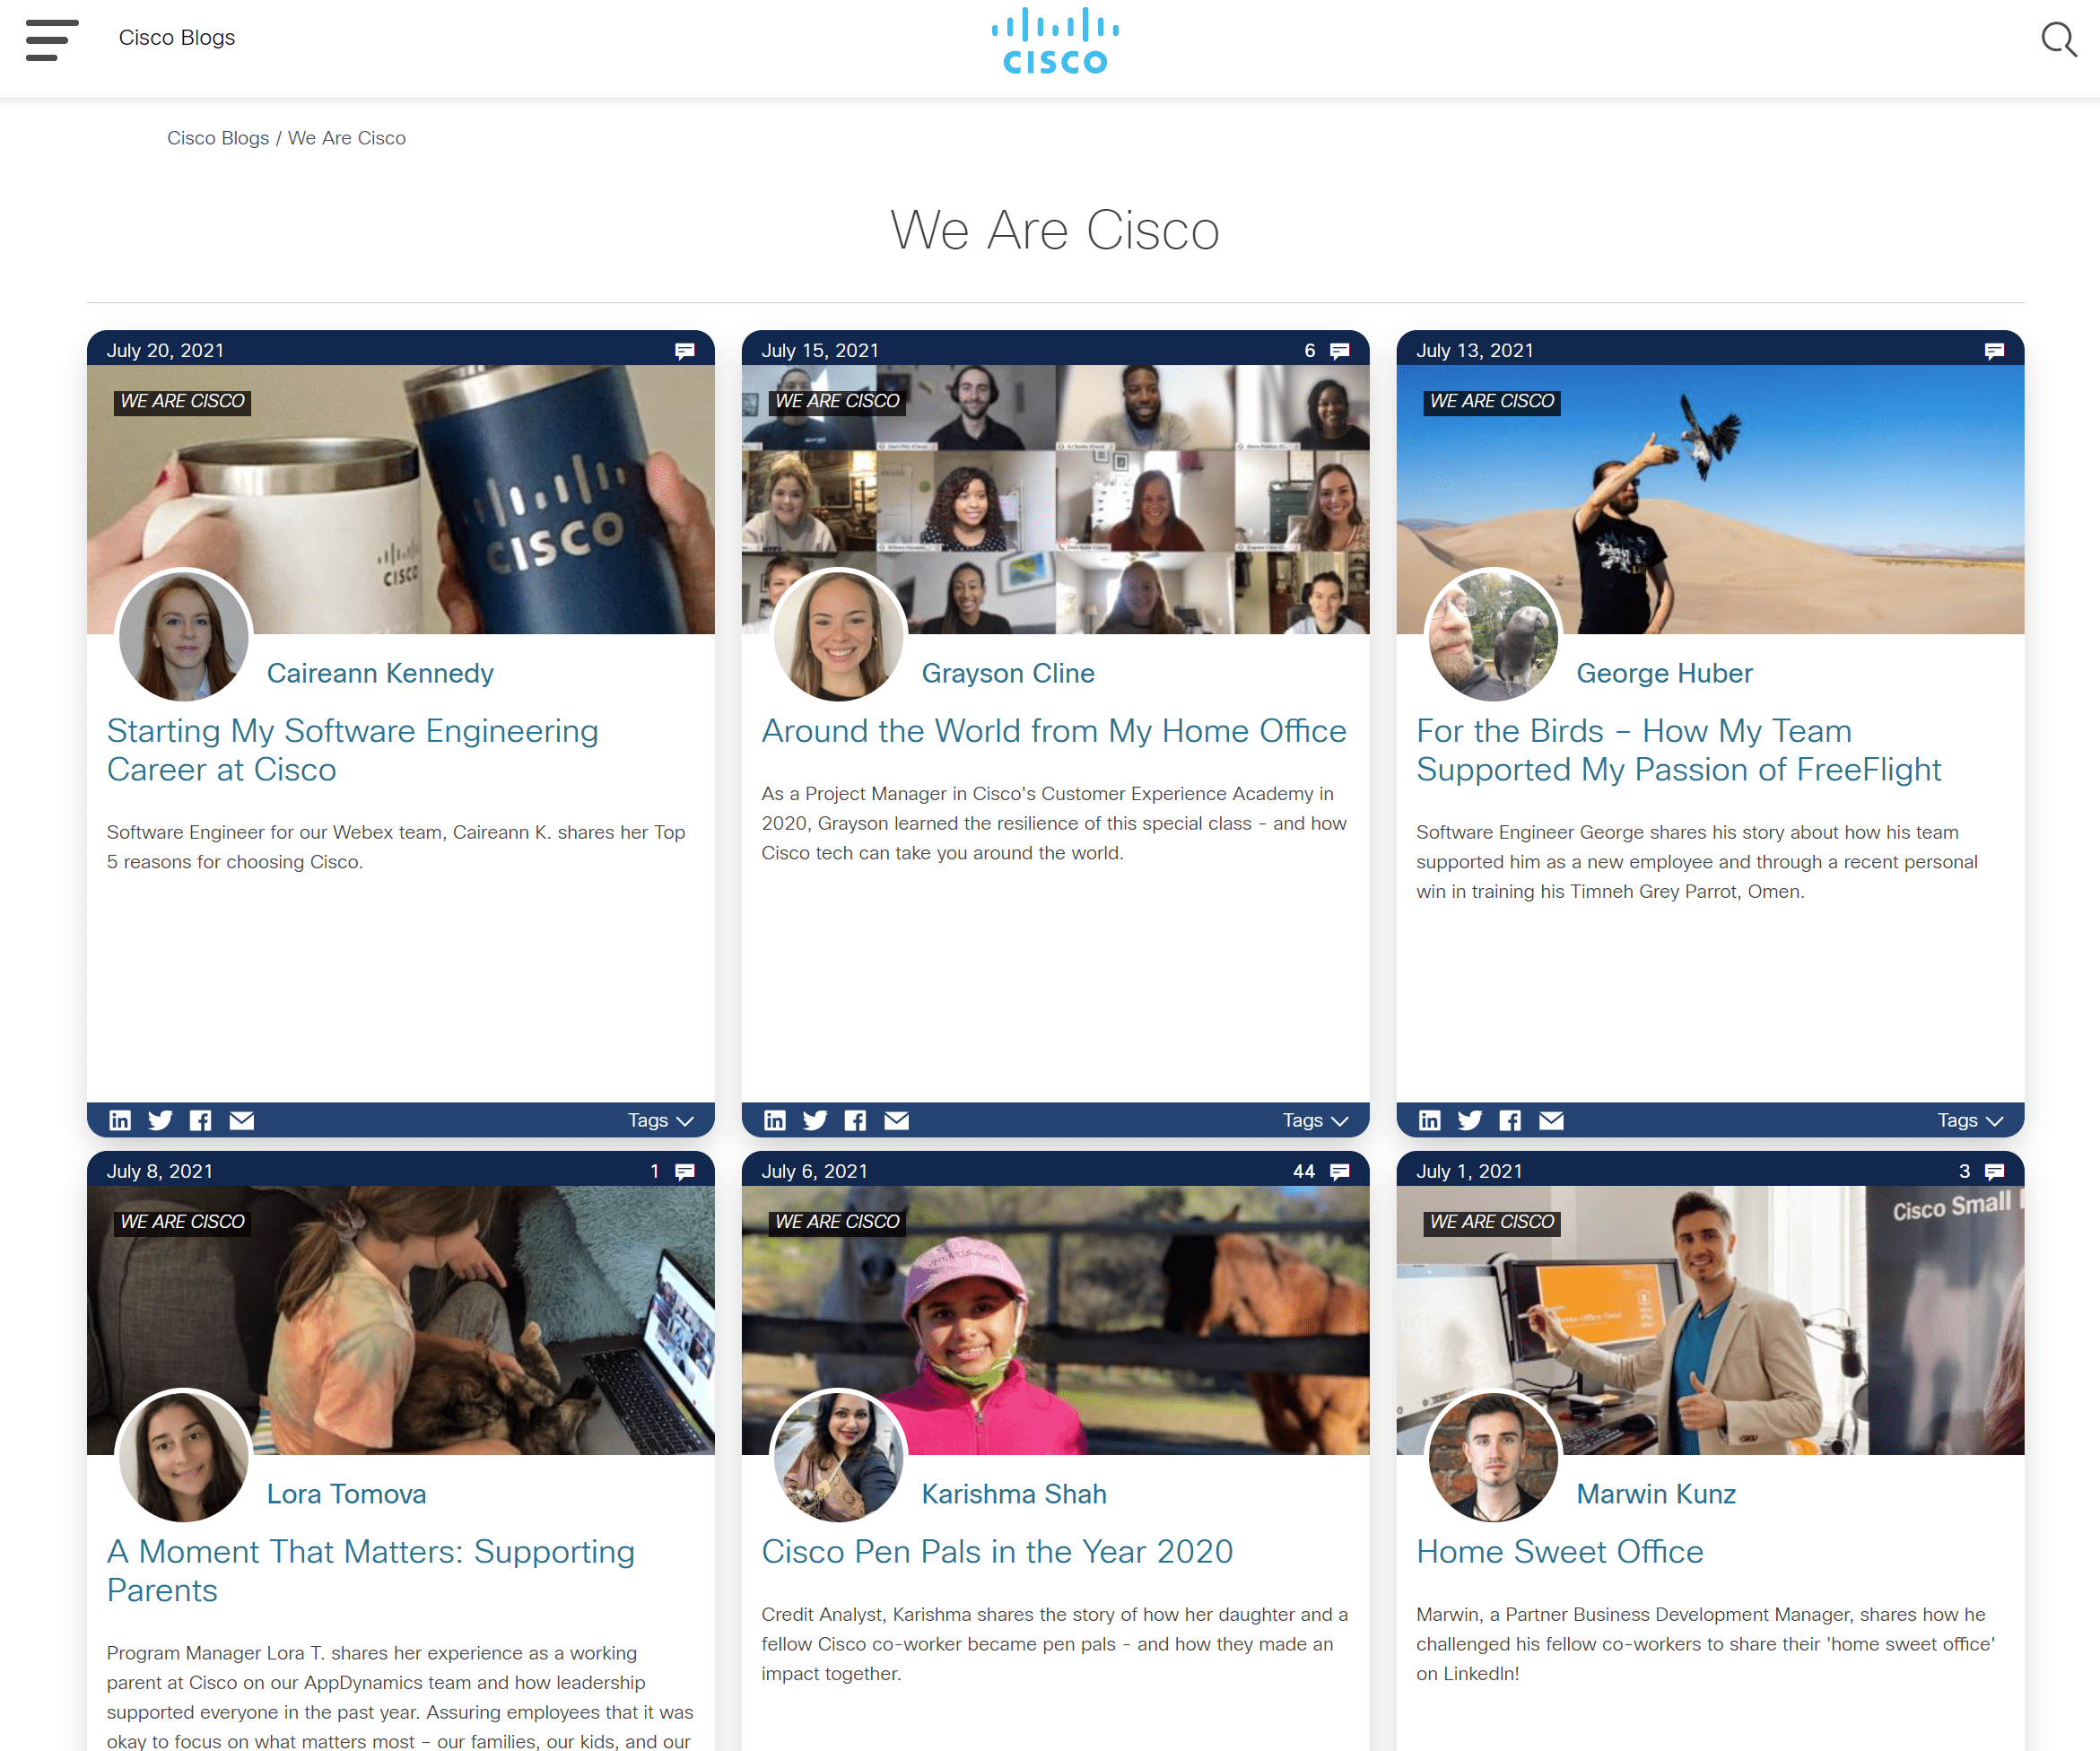Click Grayson Cline's avatar photo
The height and width of the screenshot is (1751, 2100).
(839, 636)
